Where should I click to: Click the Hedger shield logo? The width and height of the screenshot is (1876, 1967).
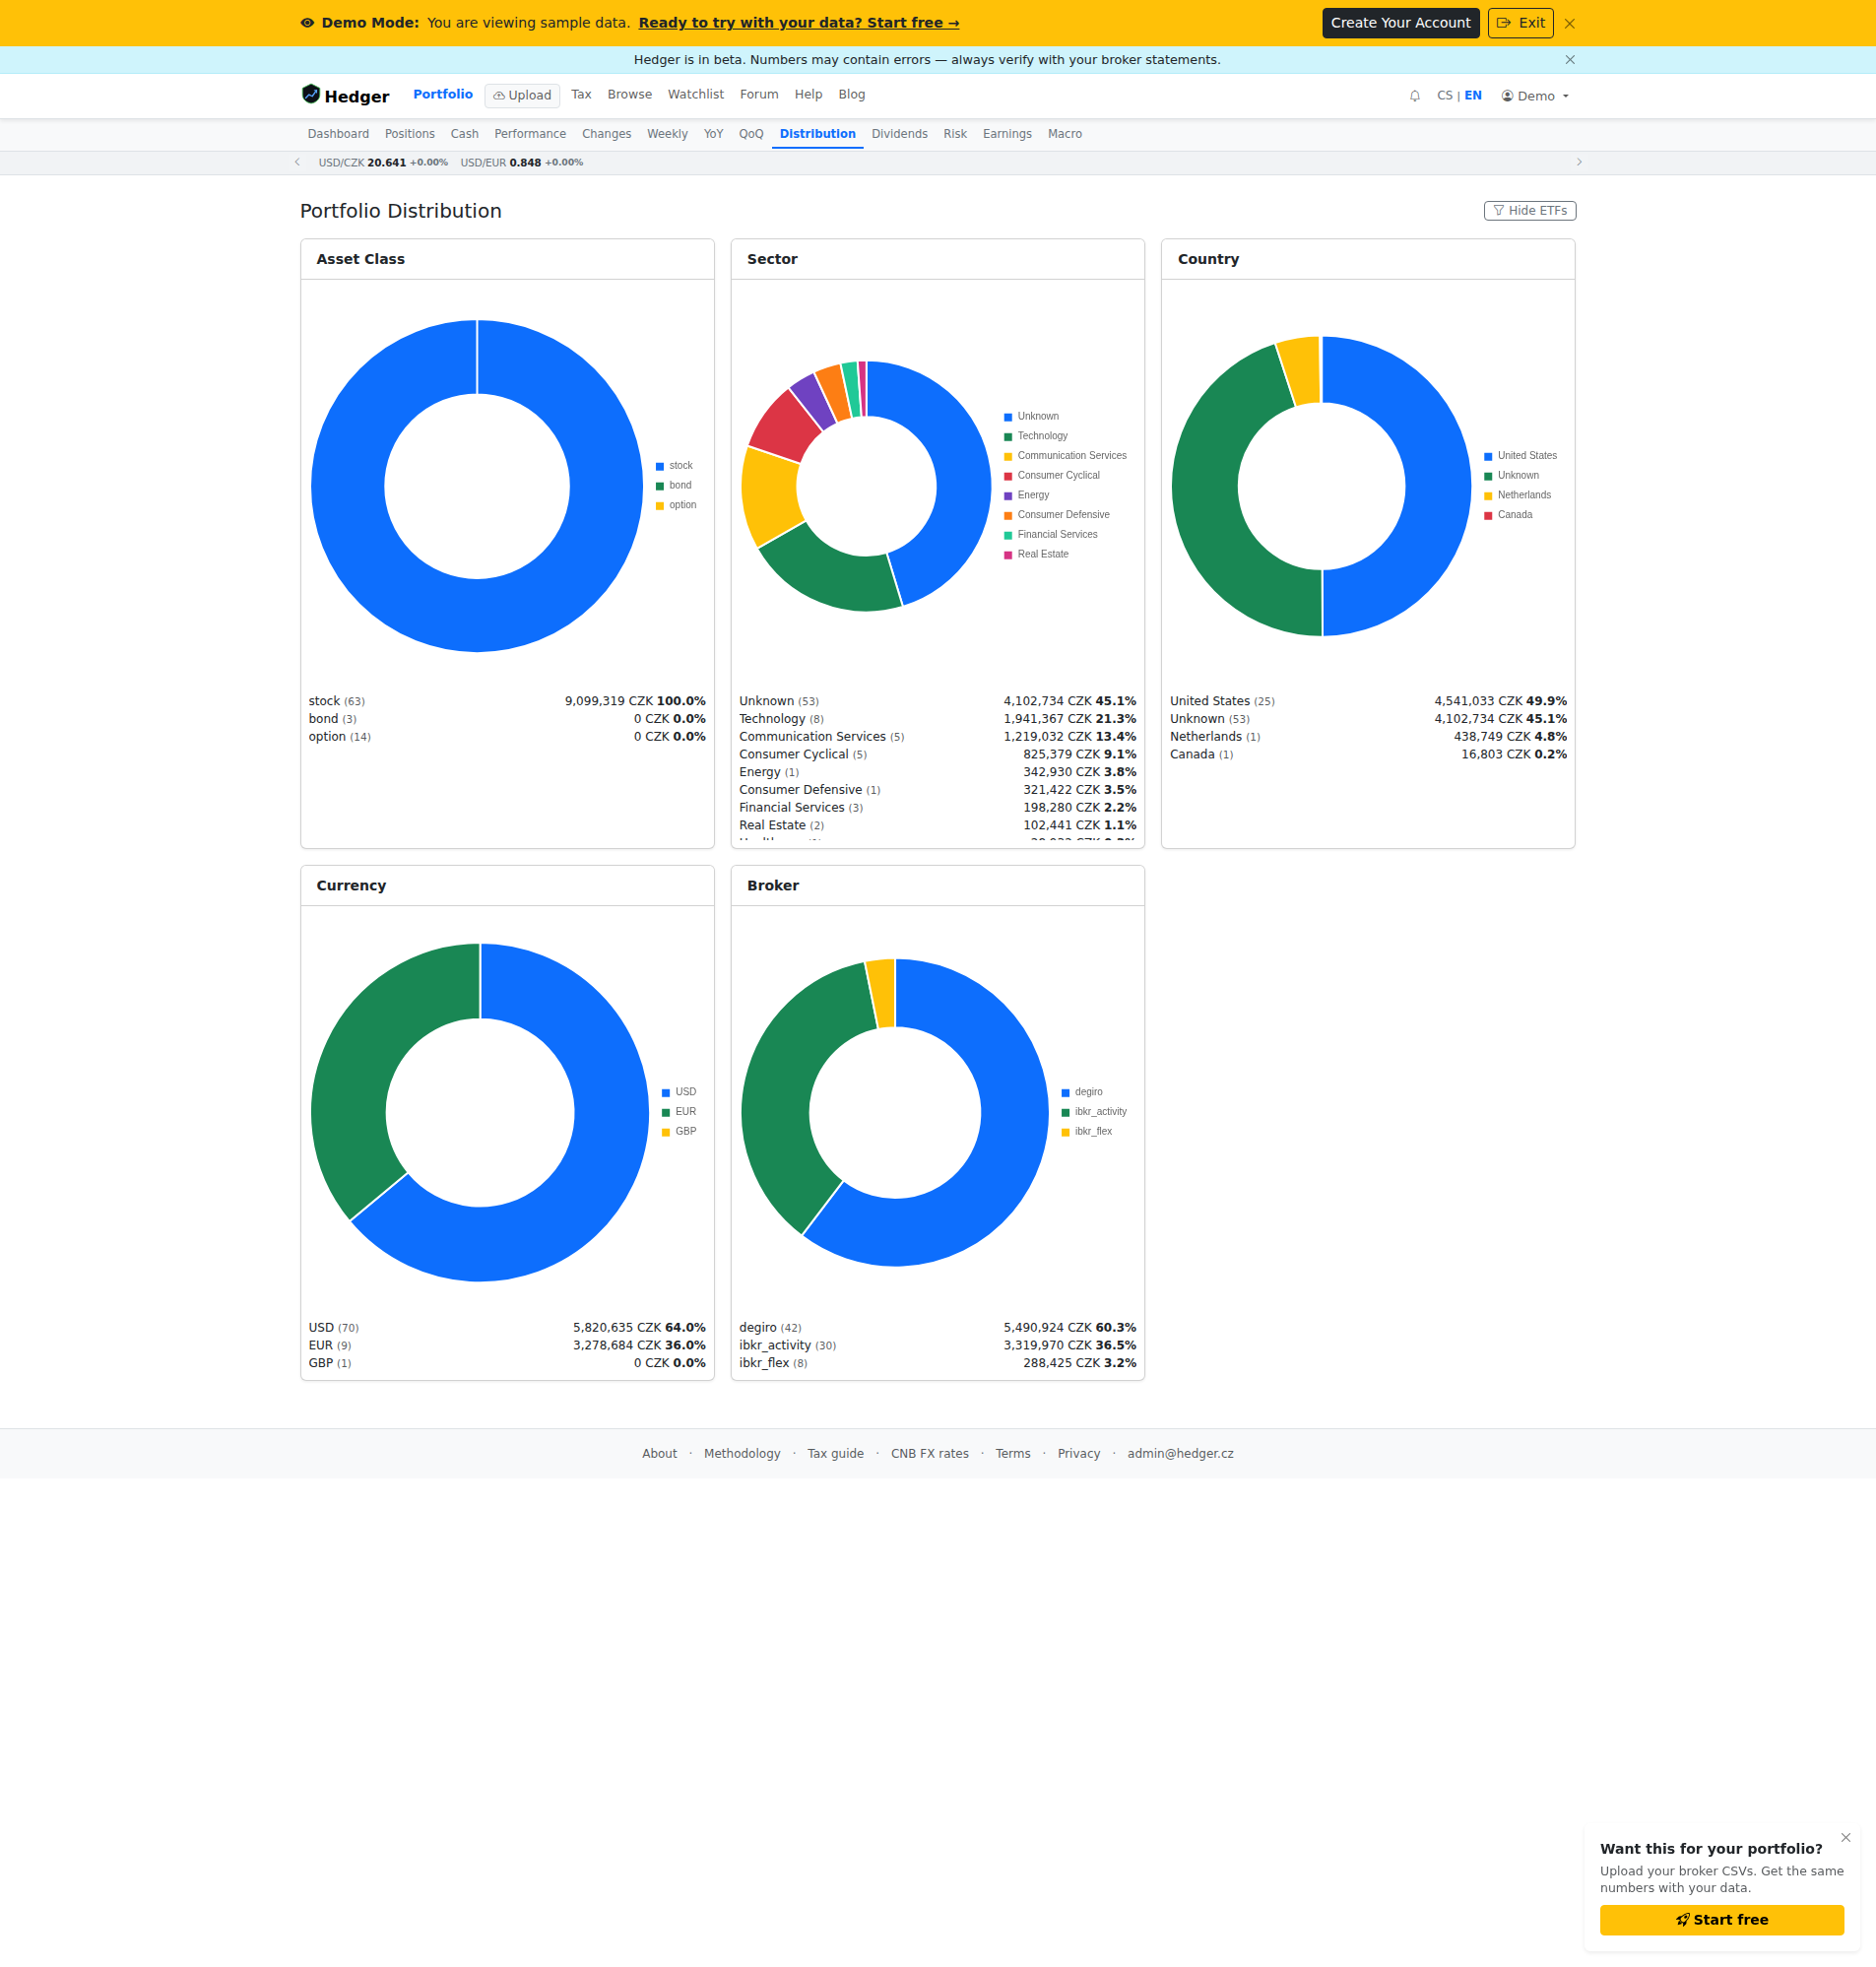click(311, 94)
